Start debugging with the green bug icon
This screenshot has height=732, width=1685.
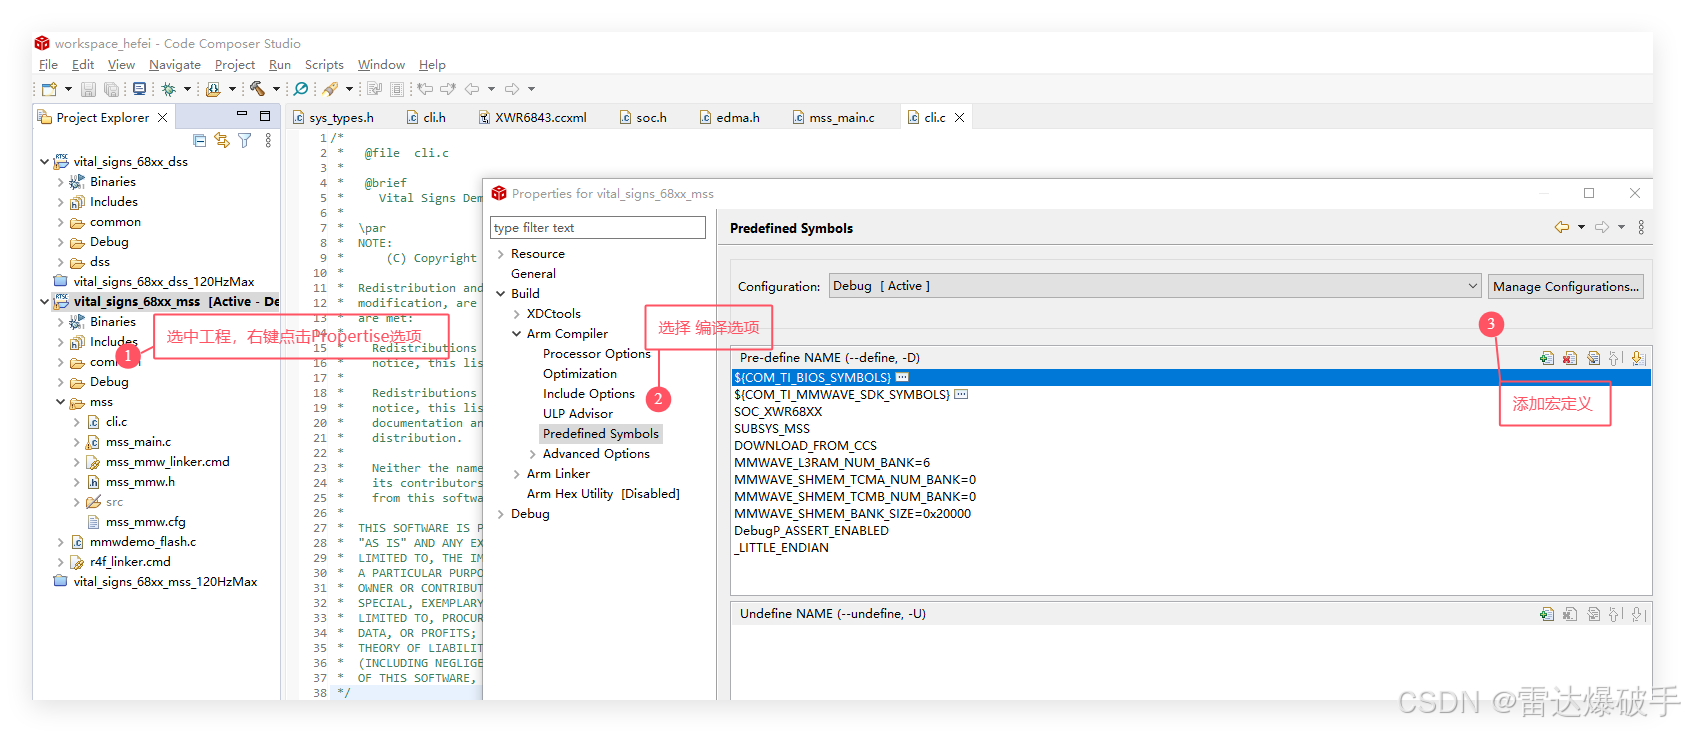pyautogui.click(x=169, y=89)
